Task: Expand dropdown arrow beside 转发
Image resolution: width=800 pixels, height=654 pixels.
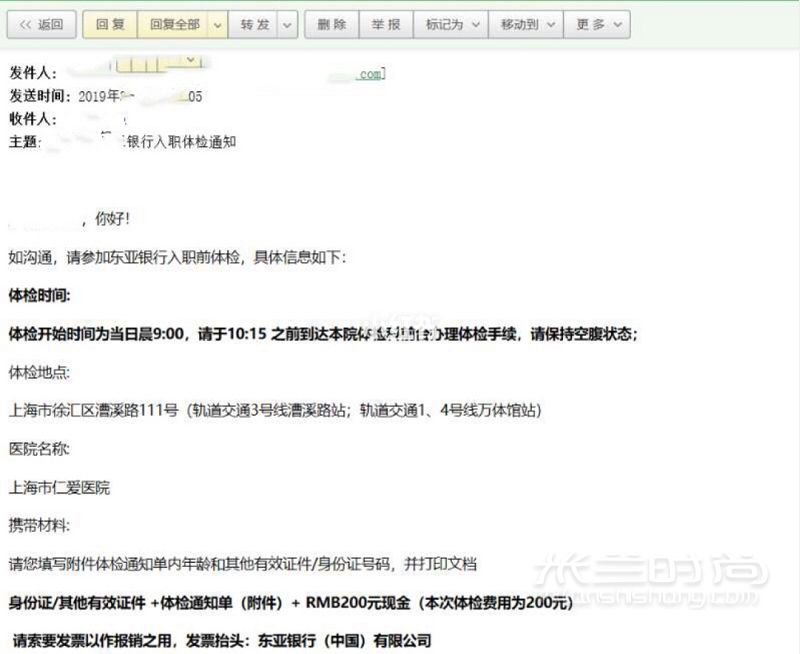Action: point(287,24)
